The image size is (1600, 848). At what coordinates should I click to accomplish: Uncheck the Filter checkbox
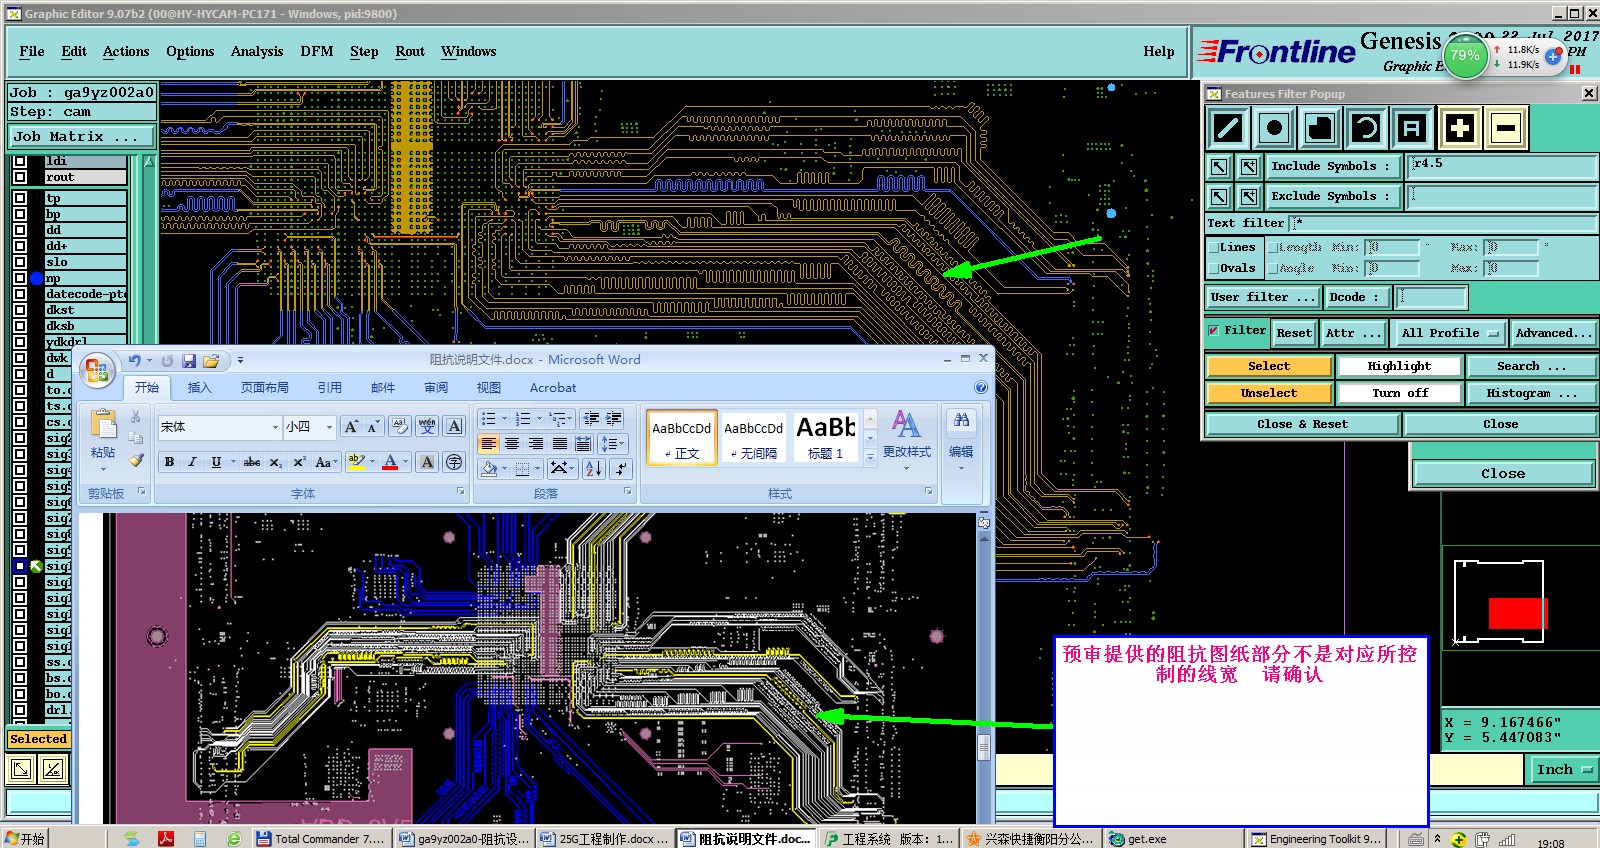[x=1214, y=330]
